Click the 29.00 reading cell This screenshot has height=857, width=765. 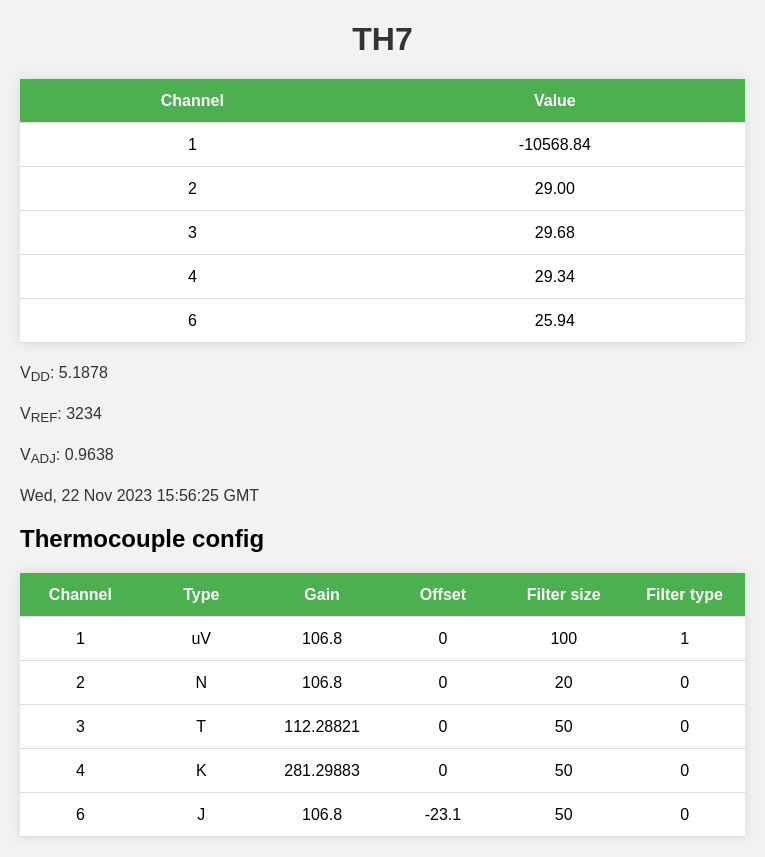click(554, 189)
